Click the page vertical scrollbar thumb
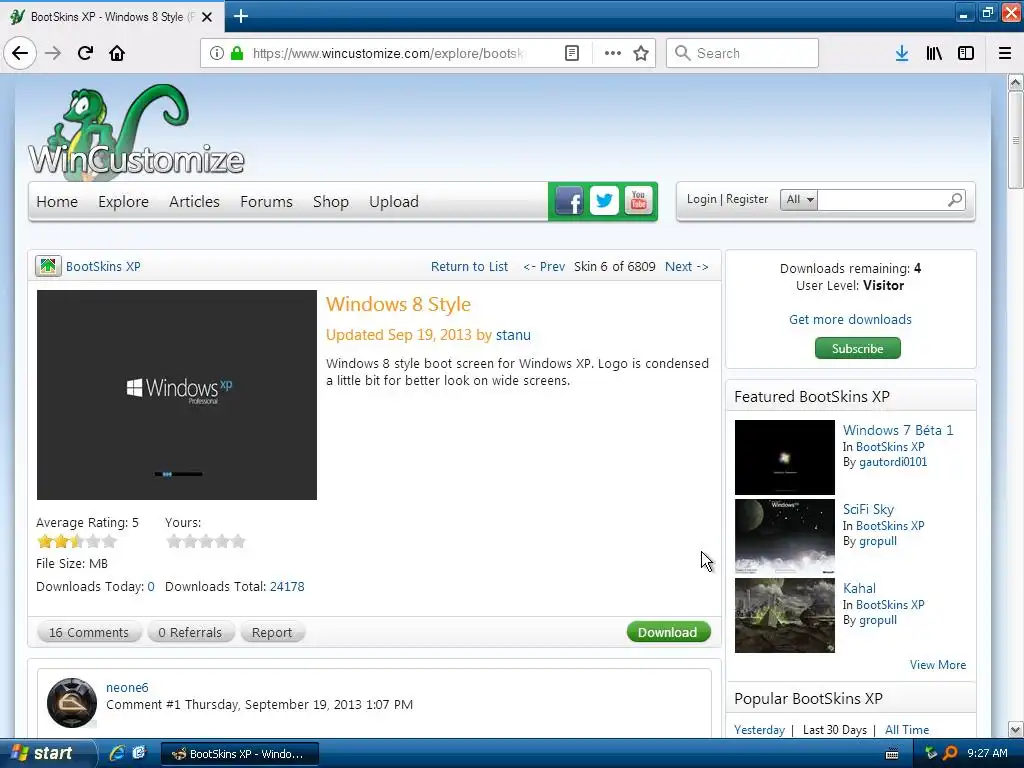 point(1016,140)
